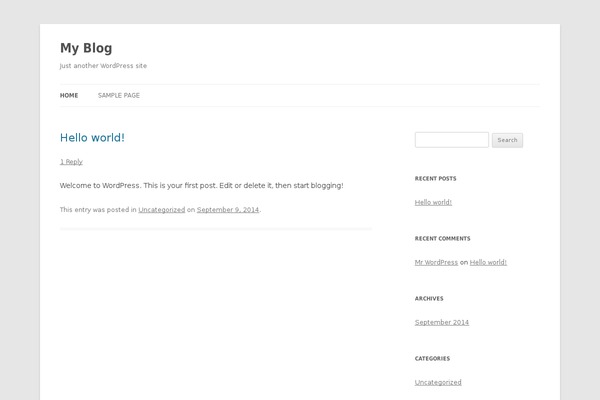Select the Home menu item

69,95
